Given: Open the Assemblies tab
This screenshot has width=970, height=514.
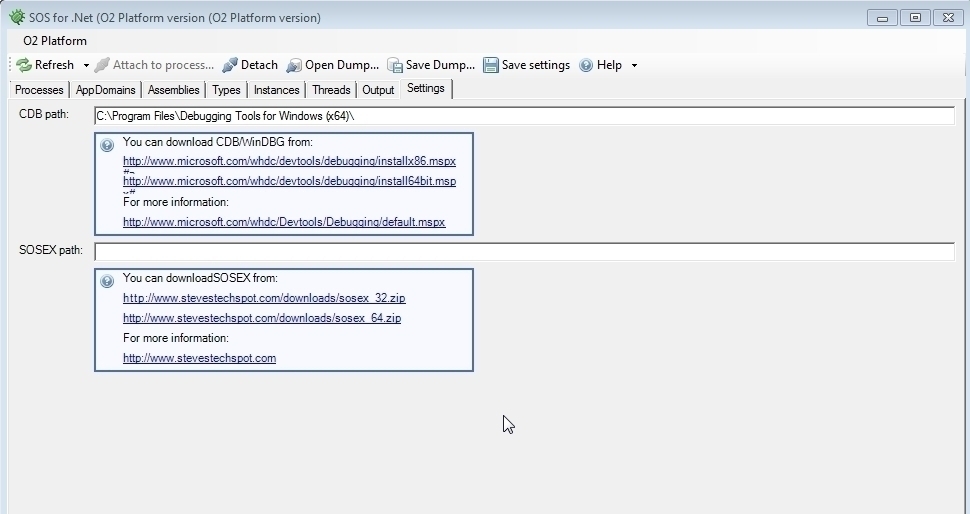Looking at the screenshot, I should tap(174, 90).
